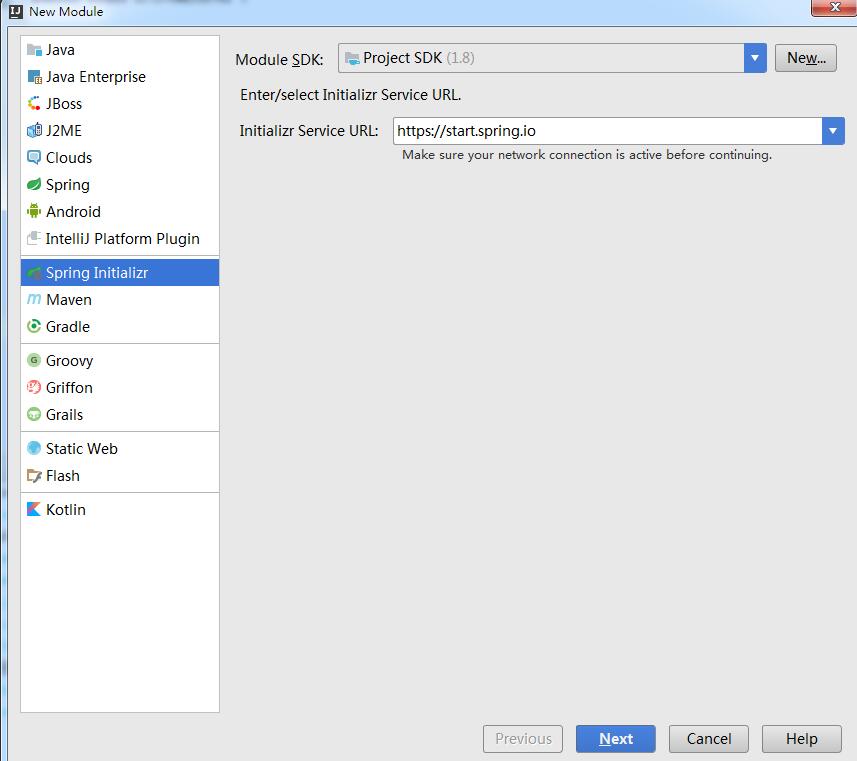Image resolution: width=857 pixels, height=761 pixels.
Task: Click the Java Enterprise icon
Action: coord(34,77)
